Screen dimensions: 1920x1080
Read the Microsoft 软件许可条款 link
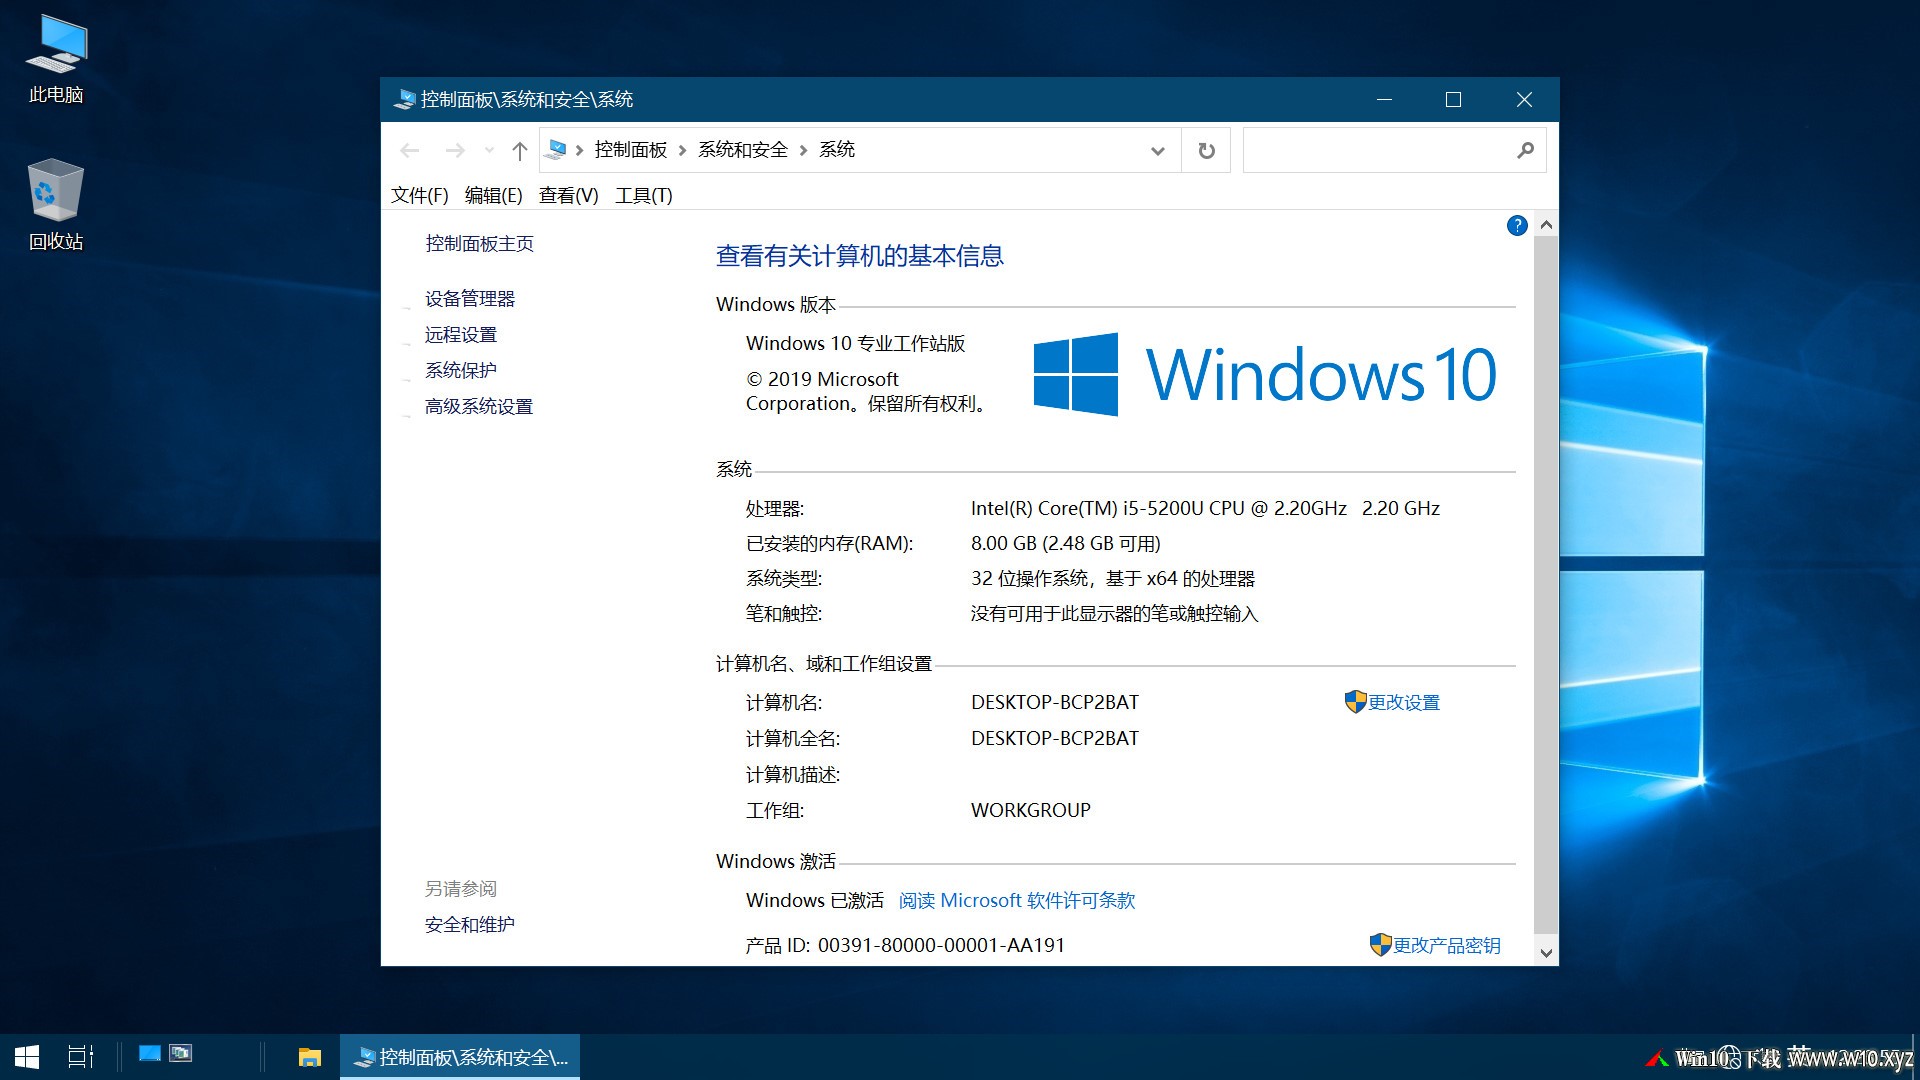tap(1017, 900)
